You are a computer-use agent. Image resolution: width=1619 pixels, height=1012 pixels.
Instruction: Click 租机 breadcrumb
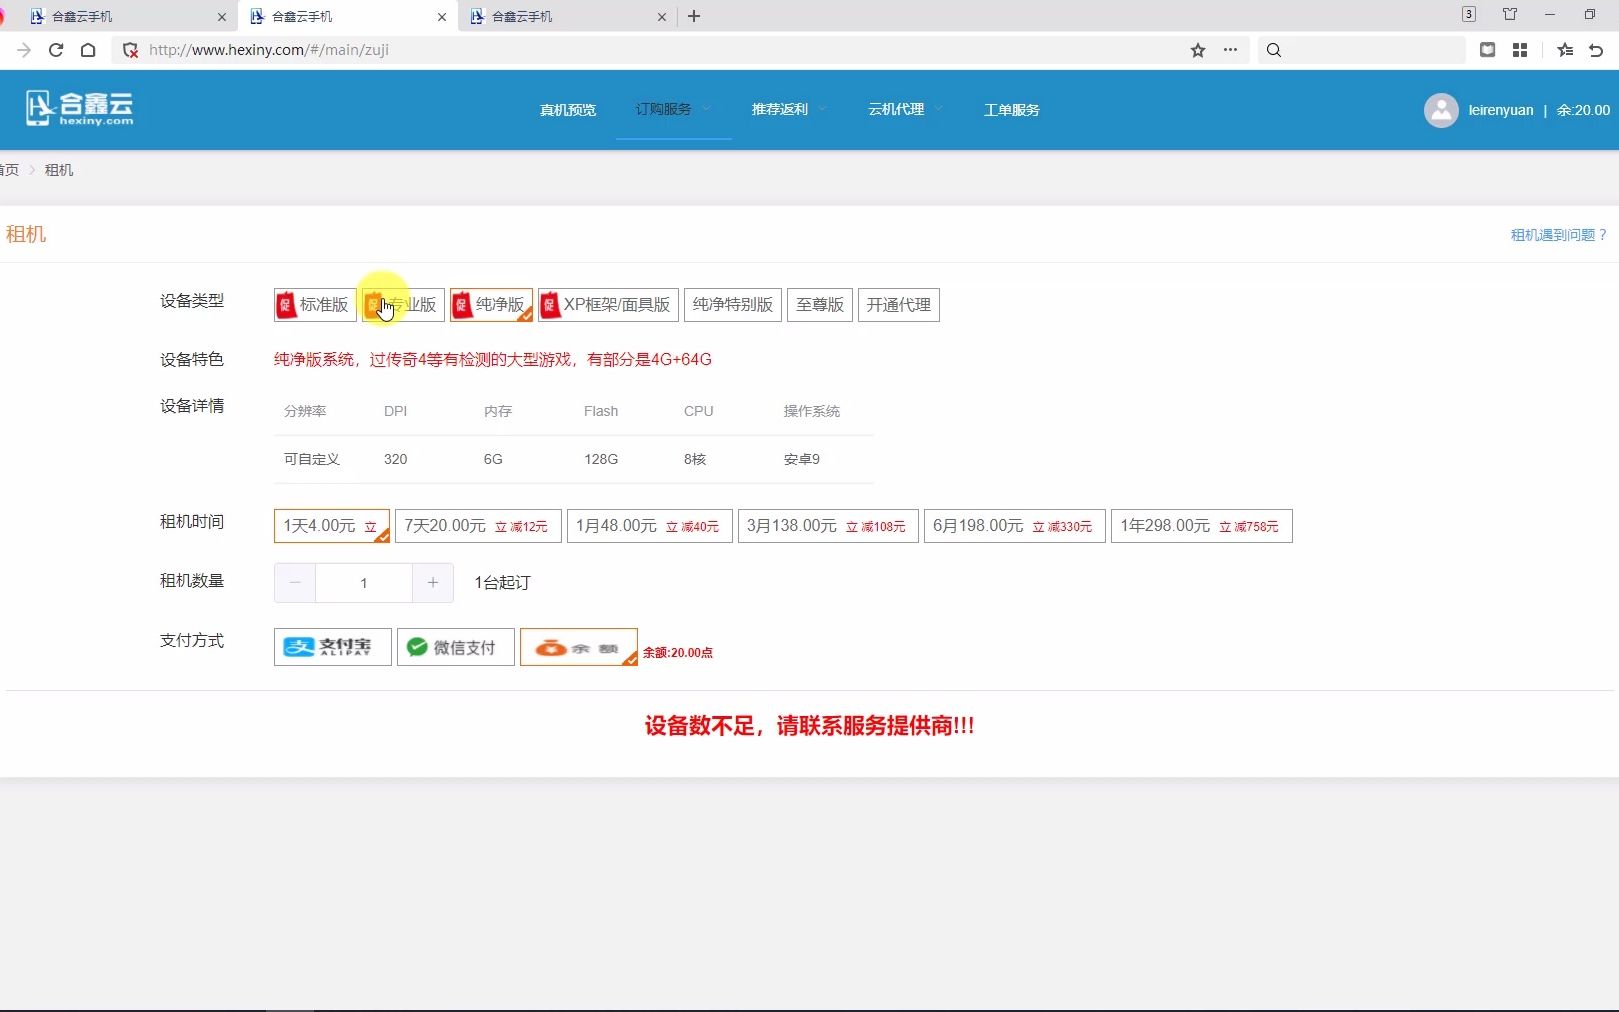click(x=59, y=170)
